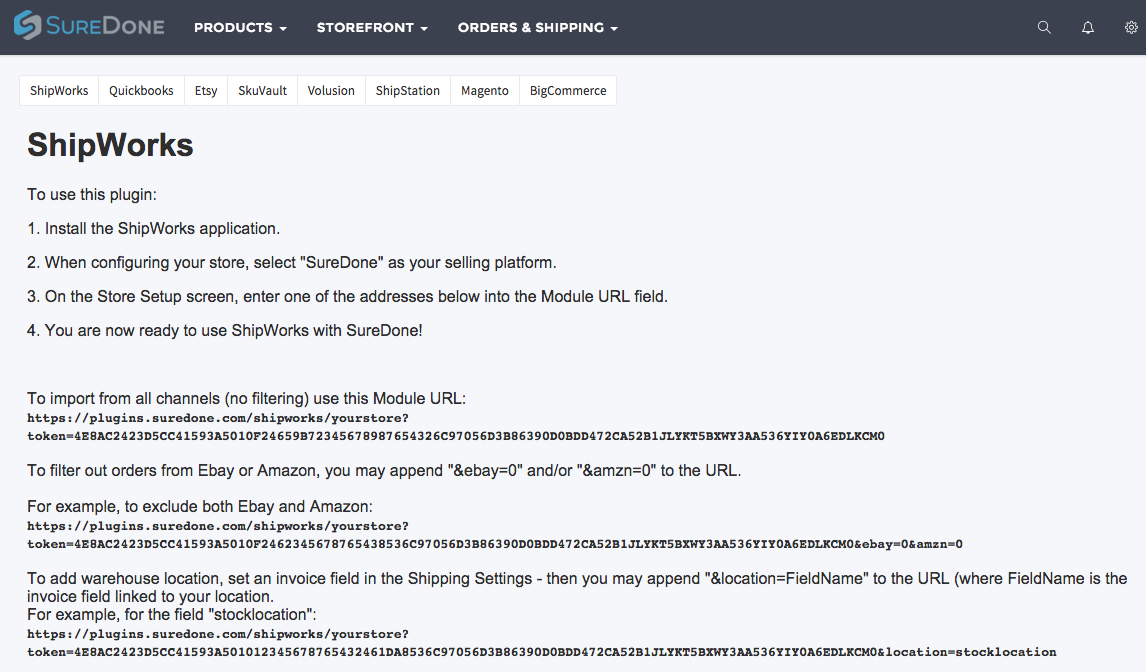Switch to the BigCommerce tab
1146x672 pixels.
[568, 91]
